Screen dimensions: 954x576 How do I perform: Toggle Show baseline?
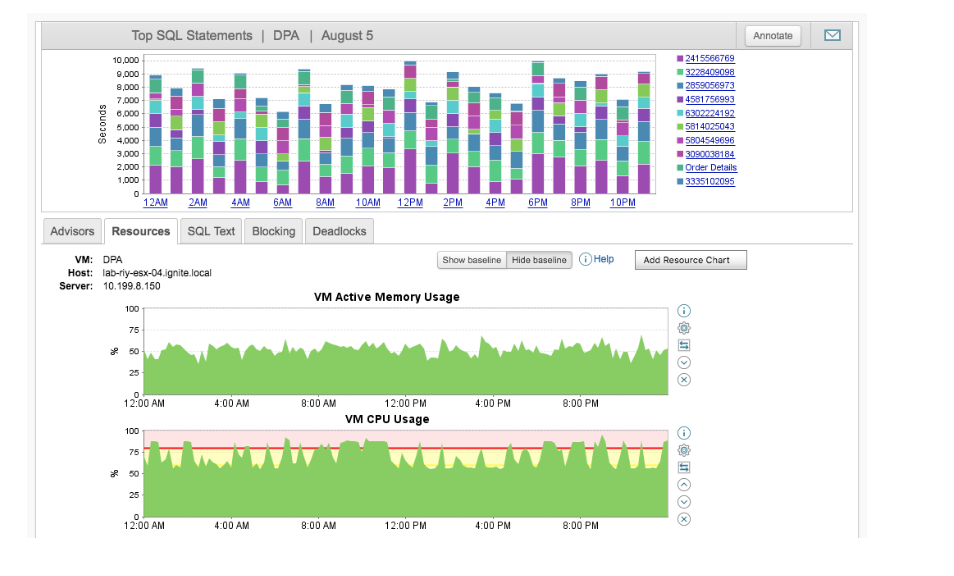pos(472,260)
